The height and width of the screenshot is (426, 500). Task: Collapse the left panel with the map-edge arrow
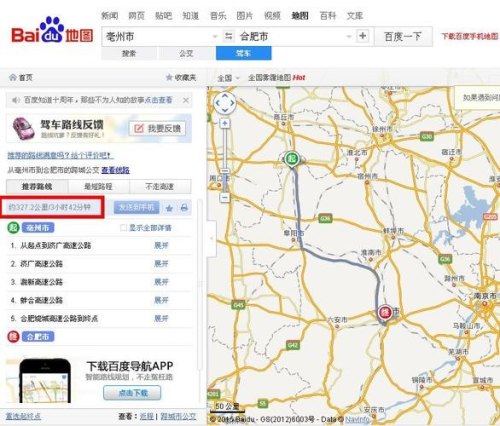pos(212,238)
